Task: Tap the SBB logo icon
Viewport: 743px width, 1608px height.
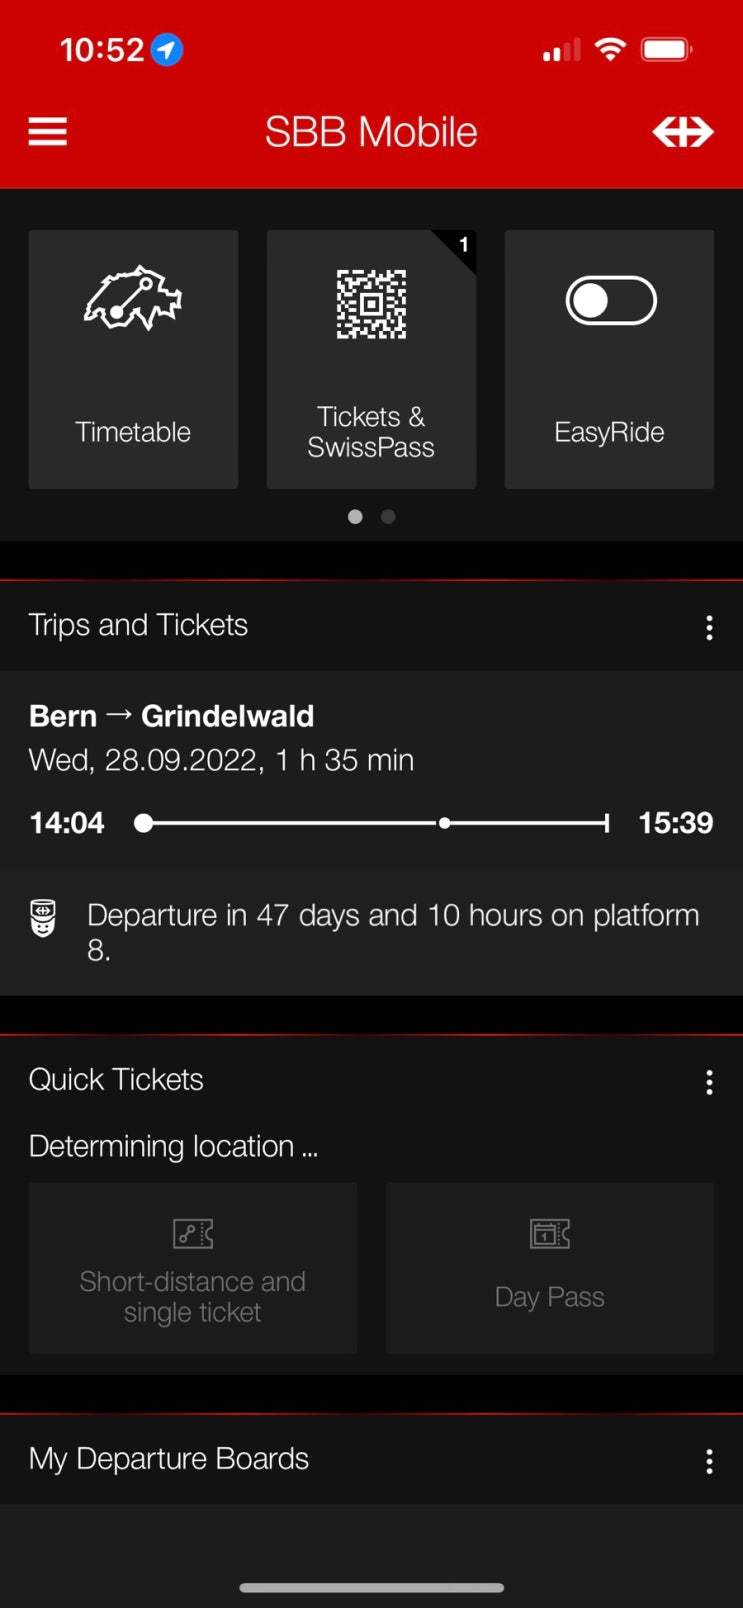Action: (683, 132)
